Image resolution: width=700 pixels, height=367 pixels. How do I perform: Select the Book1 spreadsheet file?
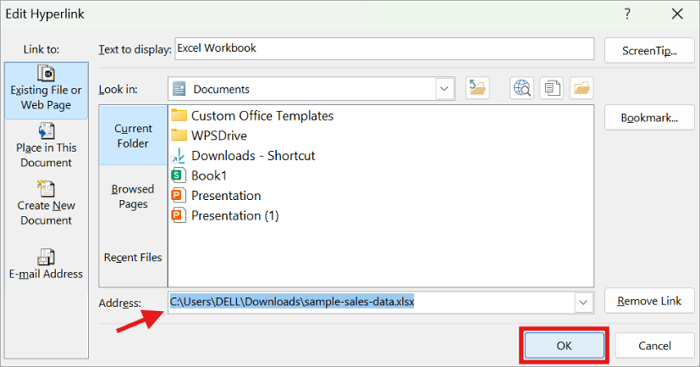(199, 175)
